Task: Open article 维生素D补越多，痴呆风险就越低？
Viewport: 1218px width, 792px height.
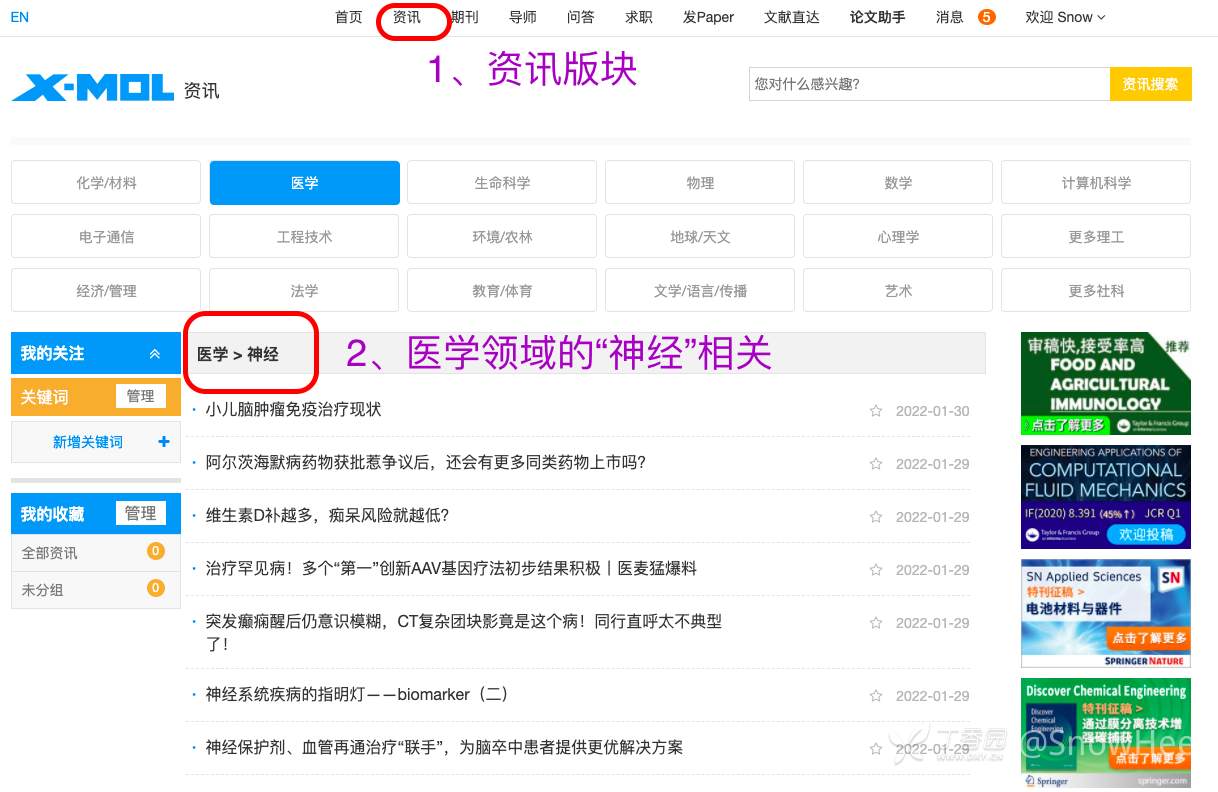Action: point(327,516)
